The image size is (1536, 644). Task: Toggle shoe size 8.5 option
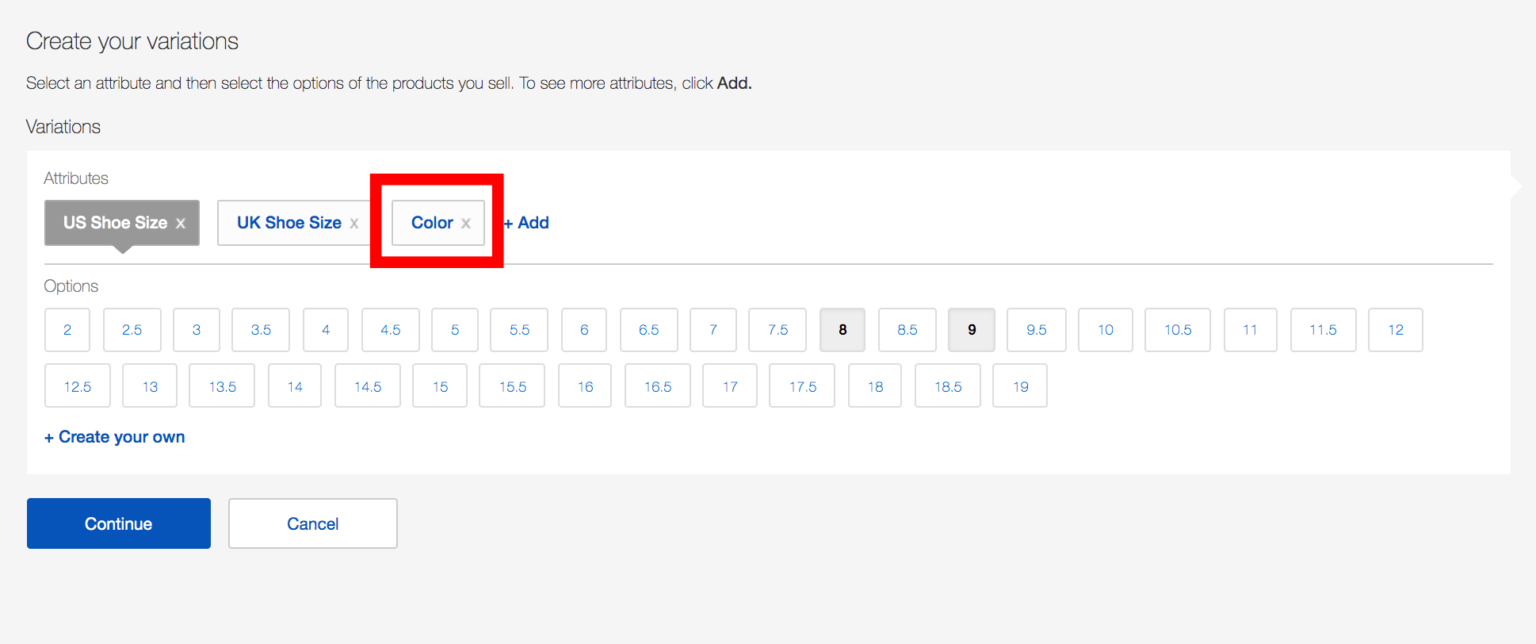907,330
